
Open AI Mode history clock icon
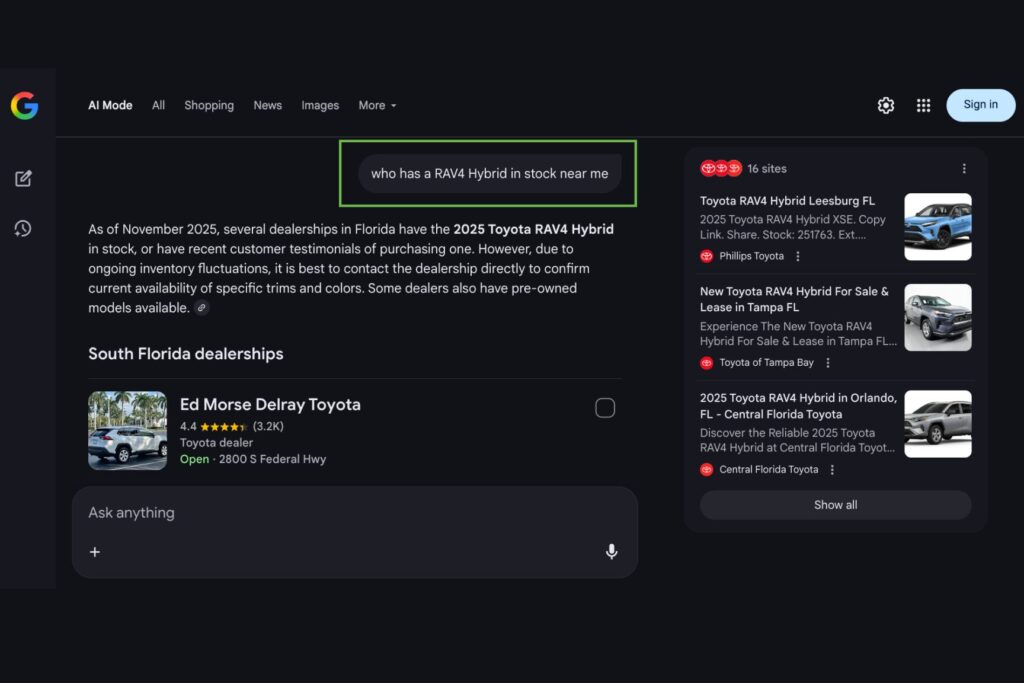point(23,229)
